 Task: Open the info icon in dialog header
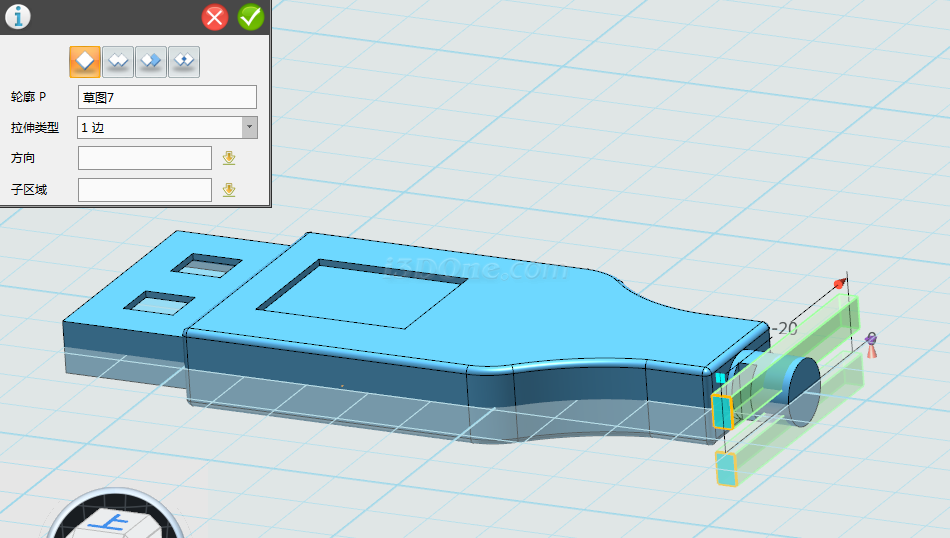coord(18,17)
